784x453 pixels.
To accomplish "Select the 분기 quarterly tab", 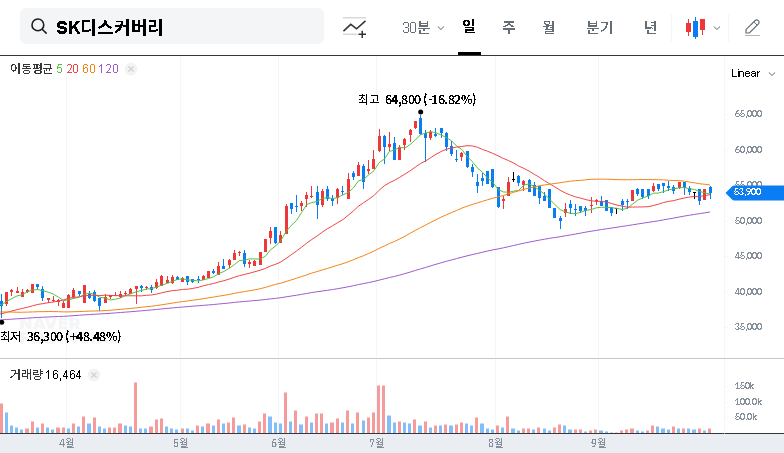I will [x=599, y=27].
